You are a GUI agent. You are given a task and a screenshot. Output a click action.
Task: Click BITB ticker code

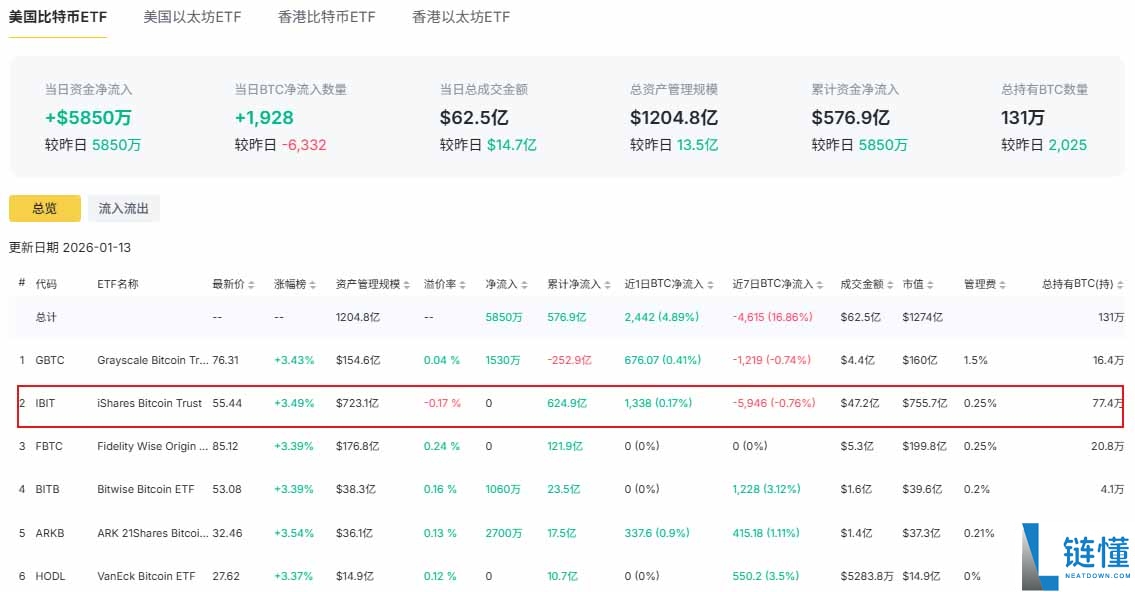click(48, 490)
